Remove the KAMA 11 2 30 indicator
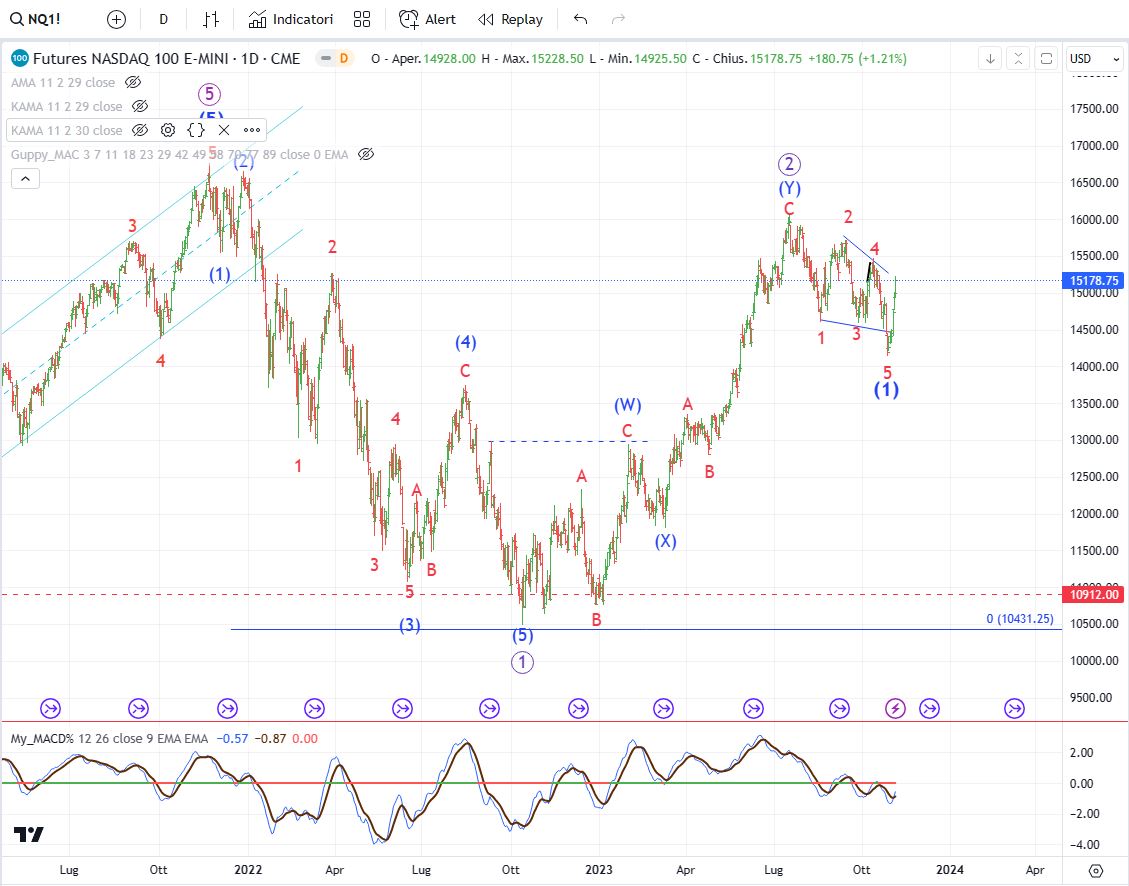Image resolution: width=1129 pixels, height=886 pixels. [x=224, y=130]
